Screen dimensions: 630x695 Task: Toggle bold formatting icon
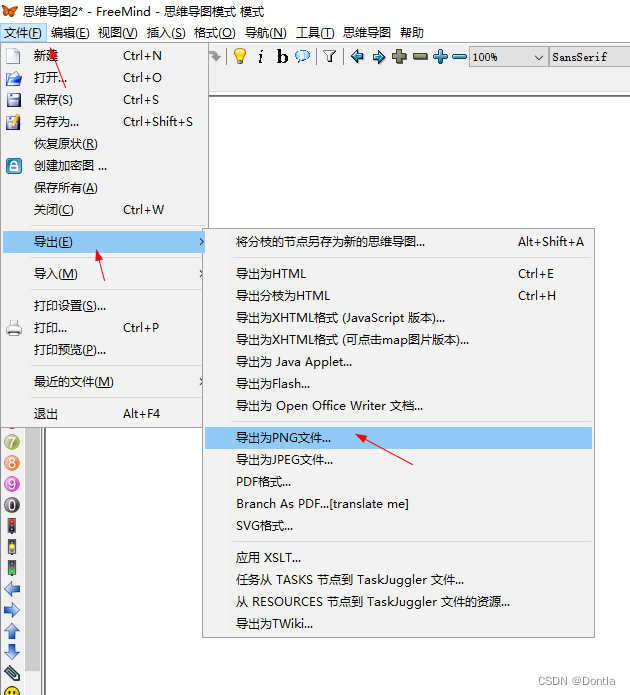point(282,57)
